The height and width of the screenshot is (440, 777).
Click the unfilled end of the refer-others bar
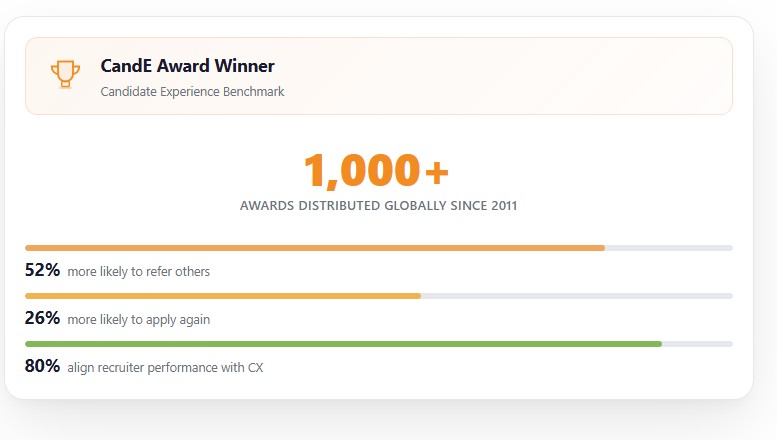pyautogui.click(x=668, y=248)
